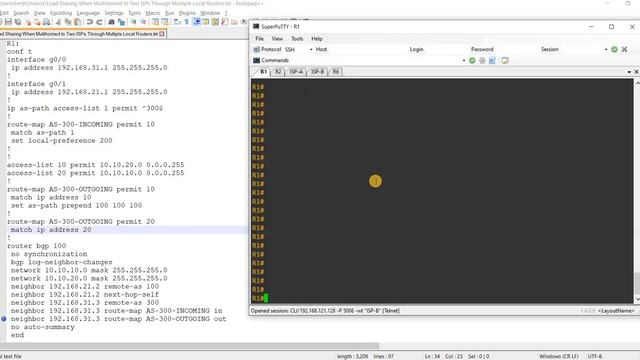Click the Undo arrow in Notepad++ toolbar
The width and height of the screenshot is (640, 360).
pos(89,22)
